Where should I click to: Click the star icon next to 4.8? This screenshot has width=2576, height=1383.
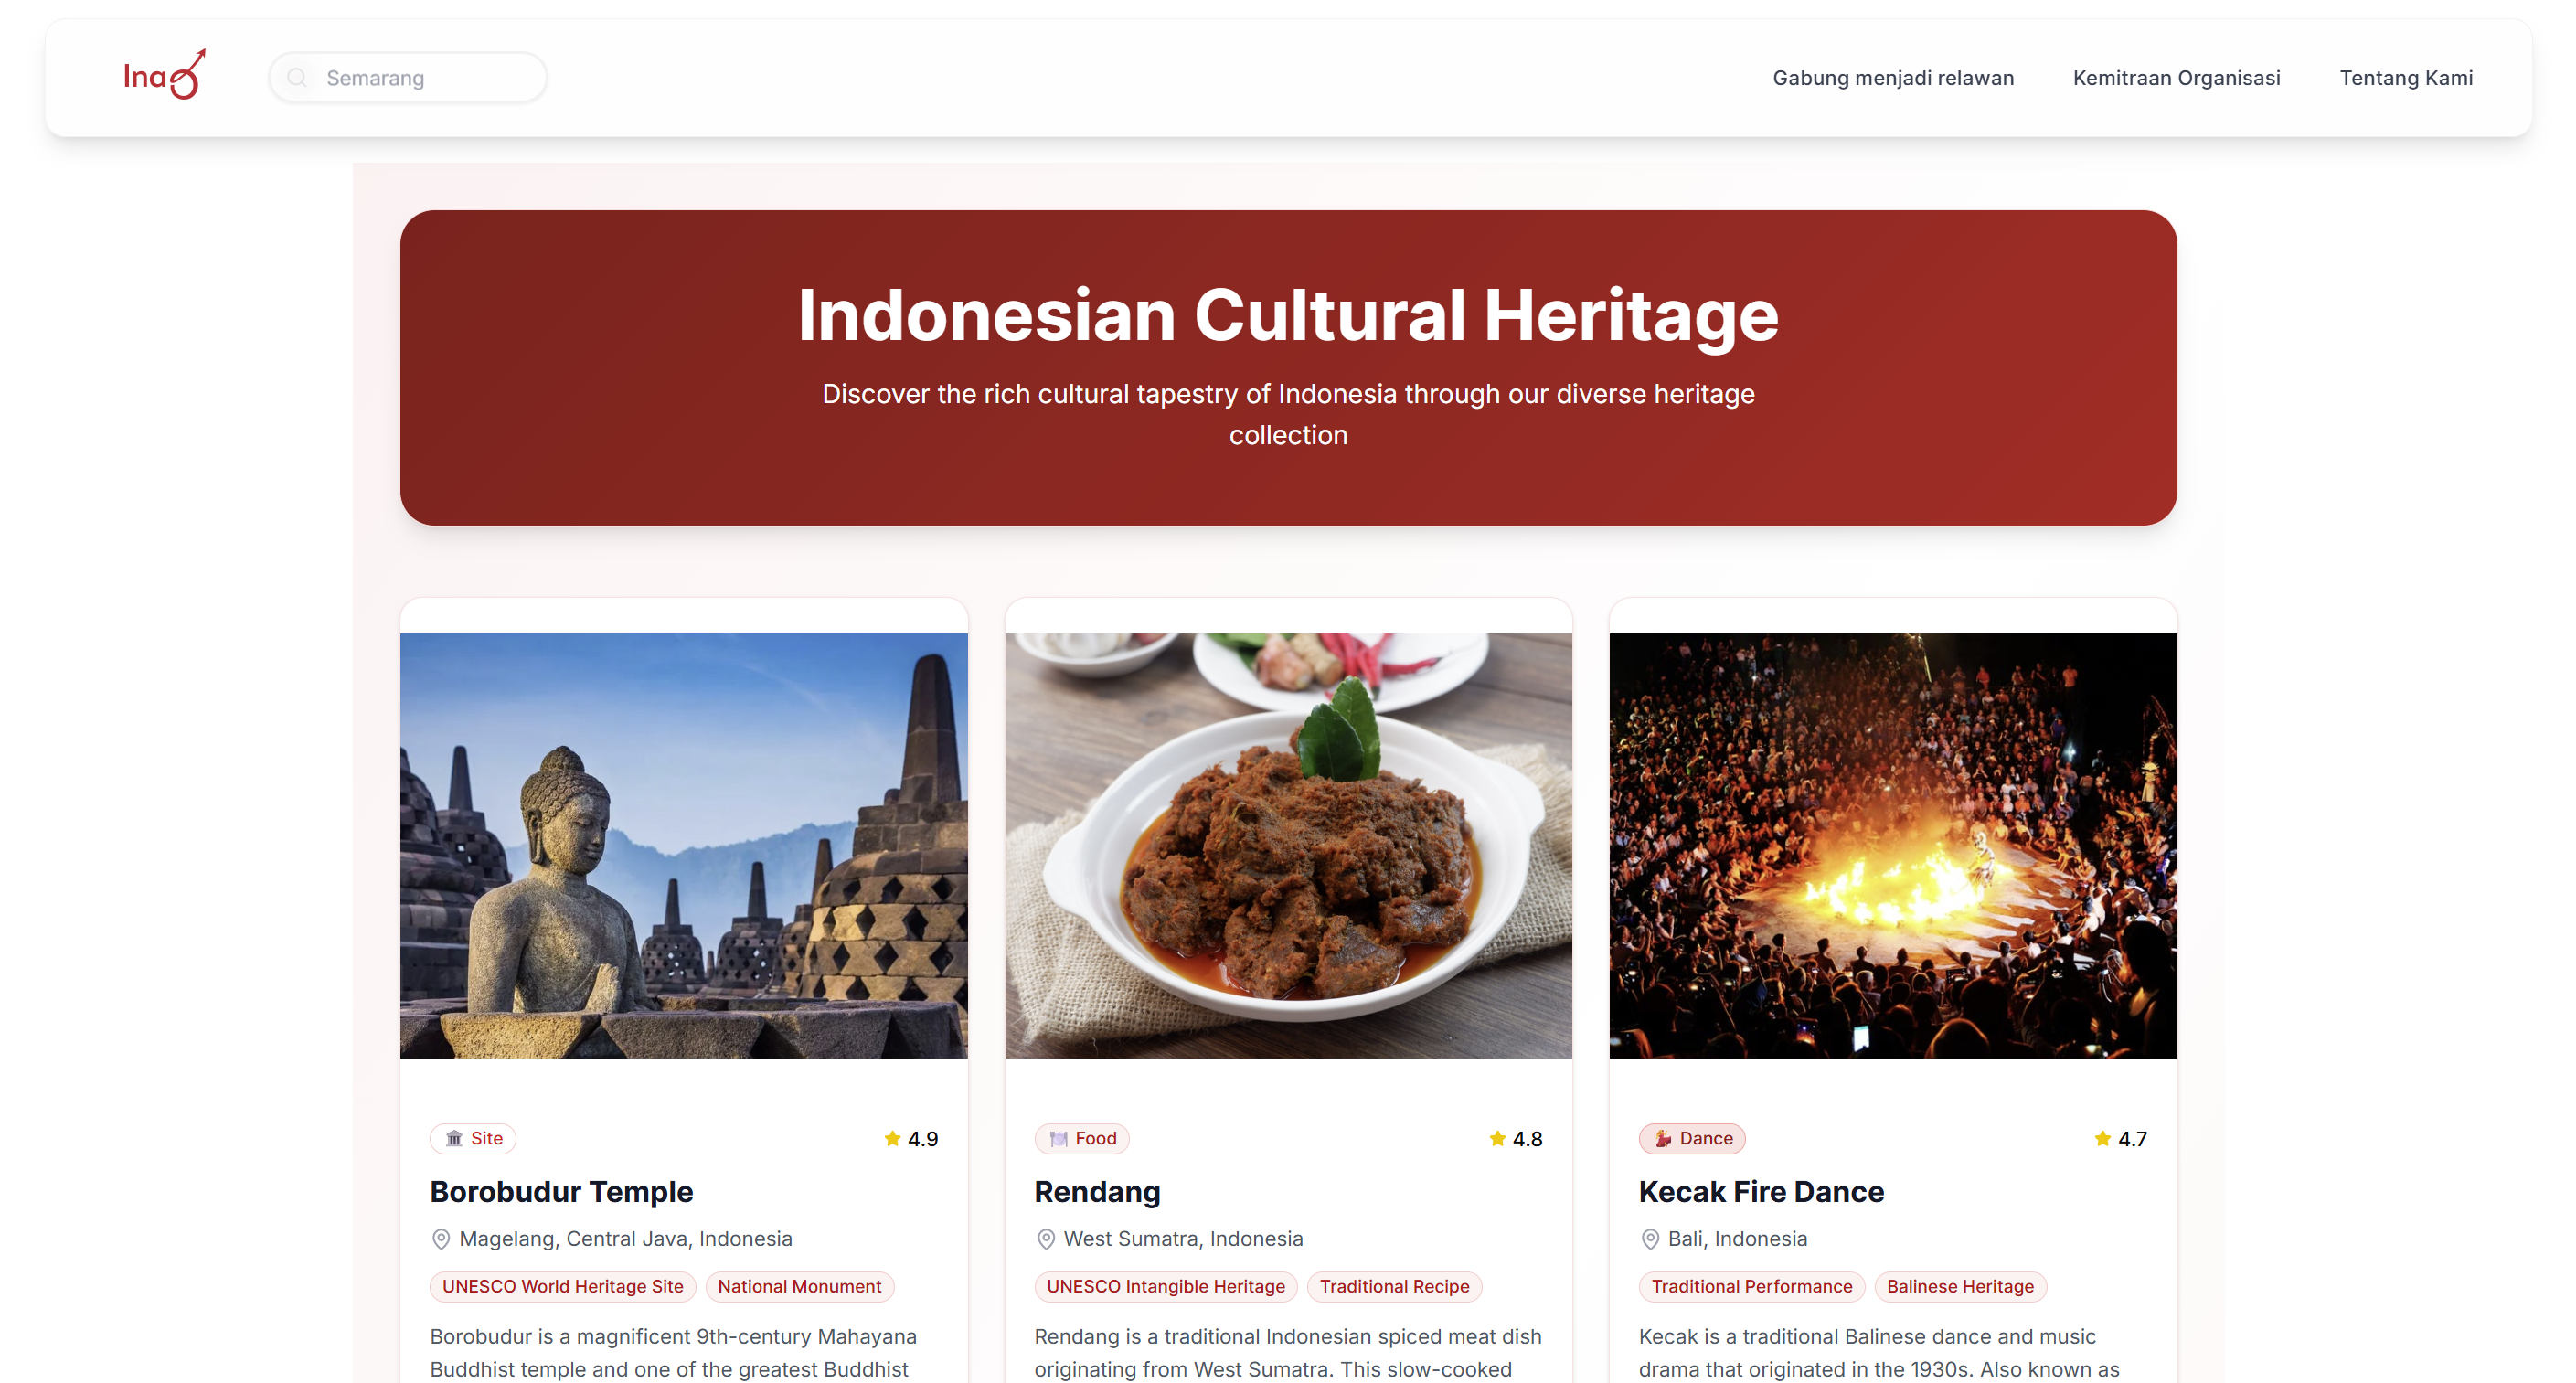tap(1497, 1138)
